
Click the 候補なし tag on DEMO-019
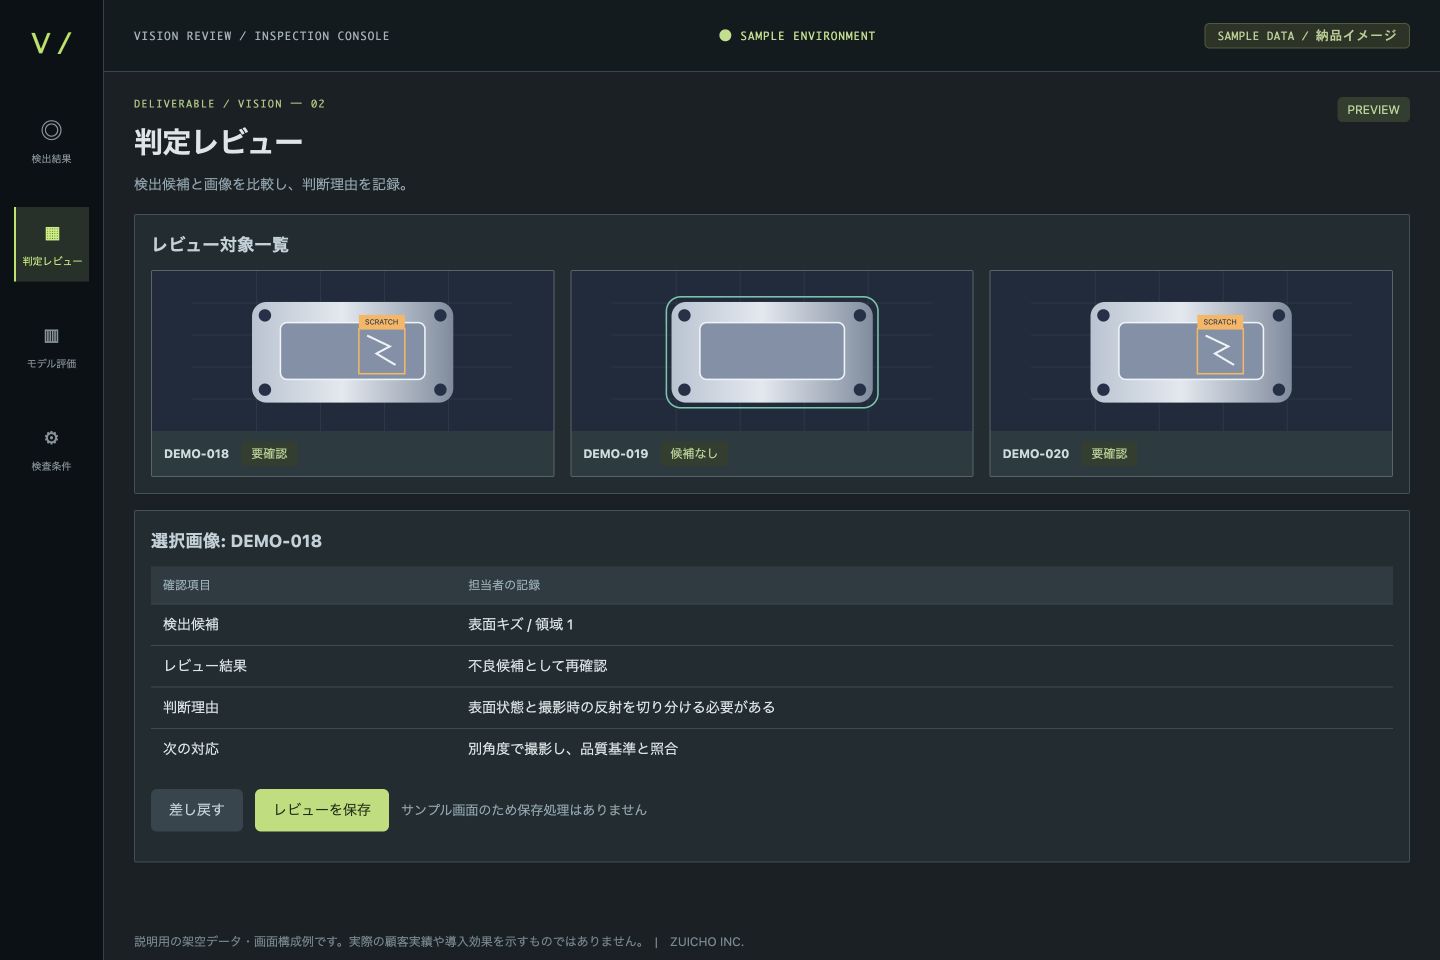[694, 454]
